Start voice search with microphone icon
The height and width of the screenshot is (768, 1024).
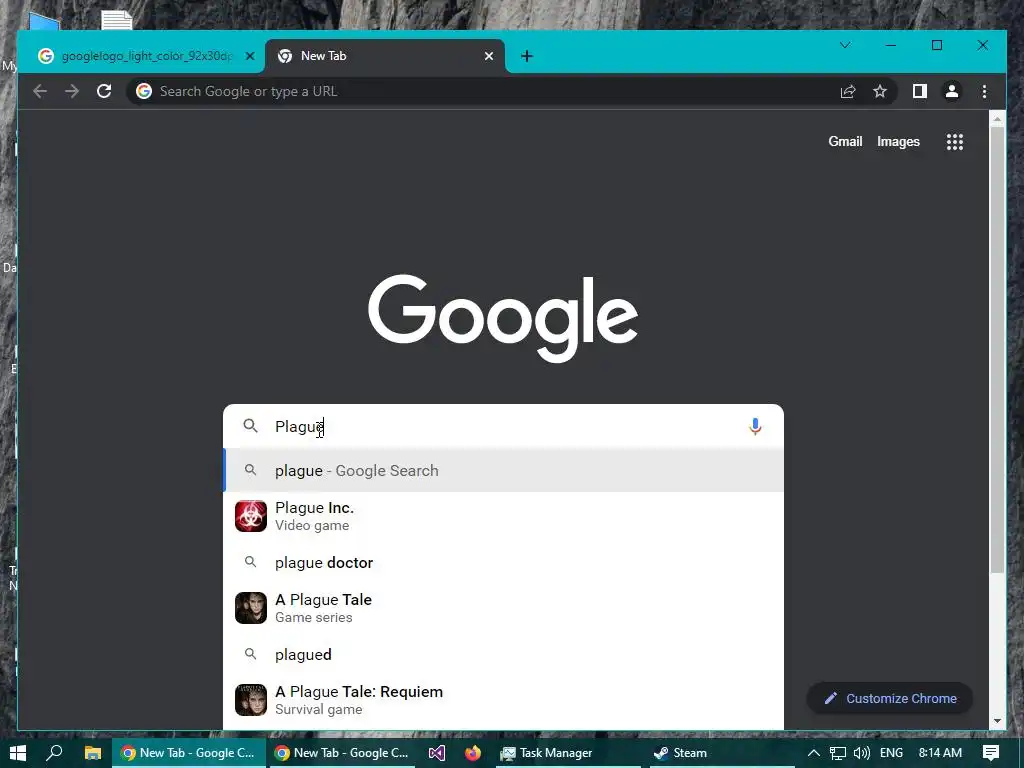coord(755,426)
